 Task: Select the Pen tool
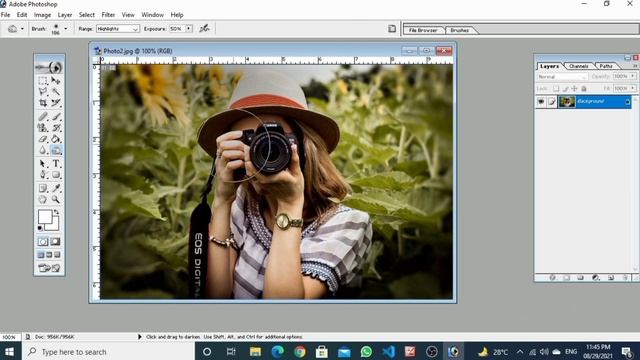pyautogui.click(x=42, y=175)
